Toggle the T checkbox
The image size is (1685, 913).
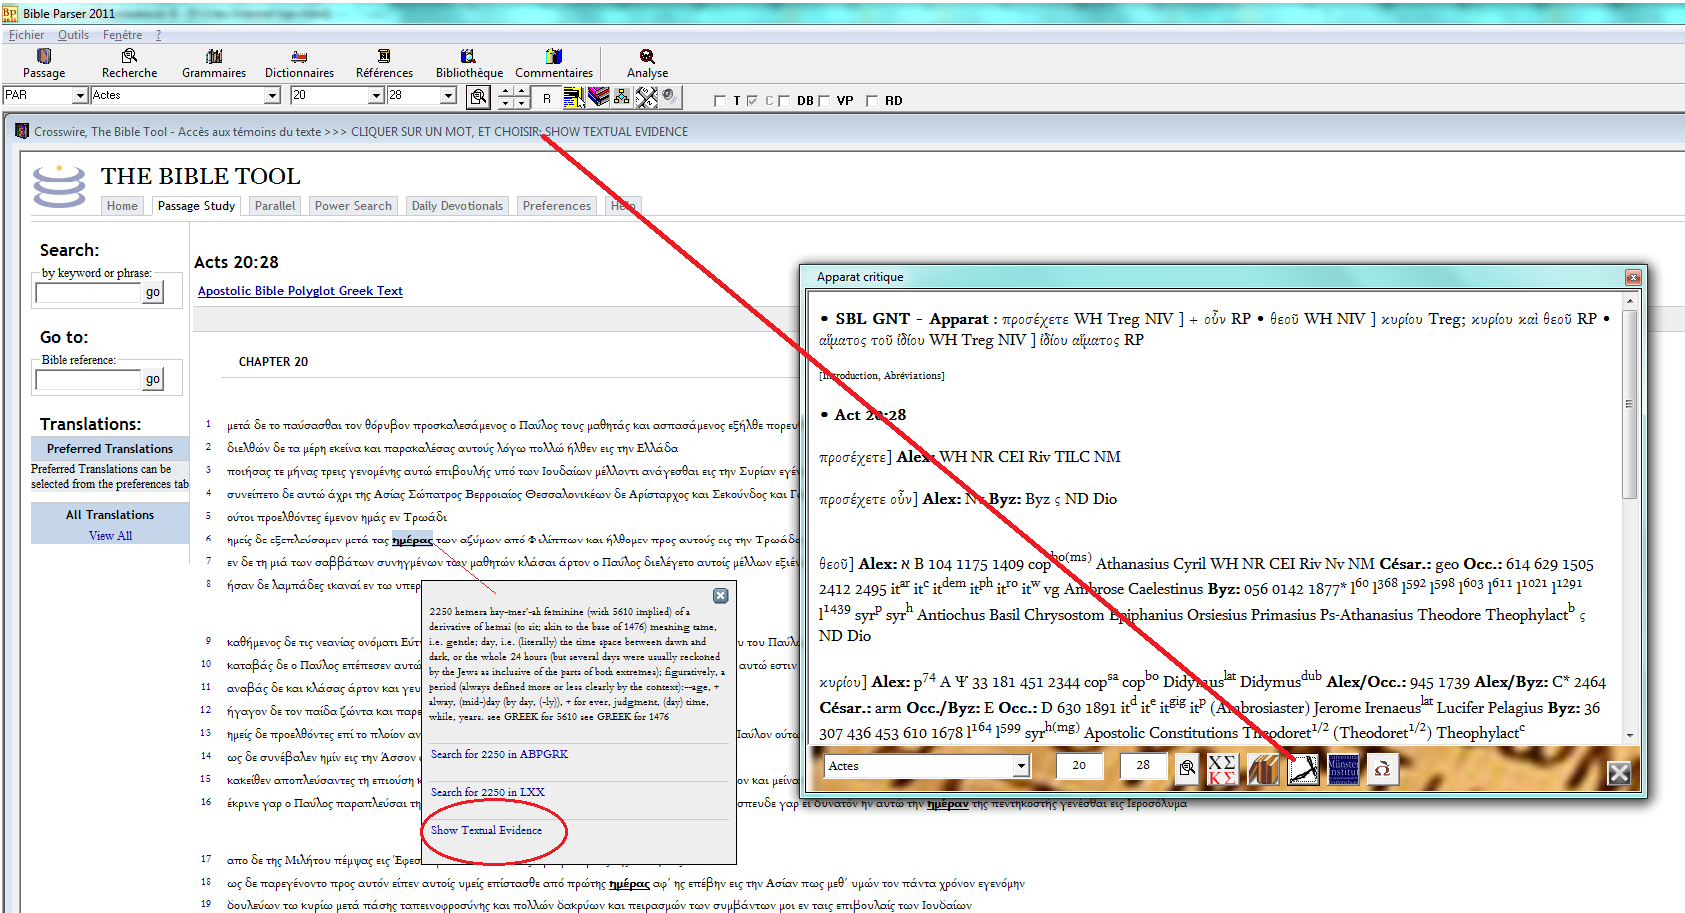[x=720, y=101]
